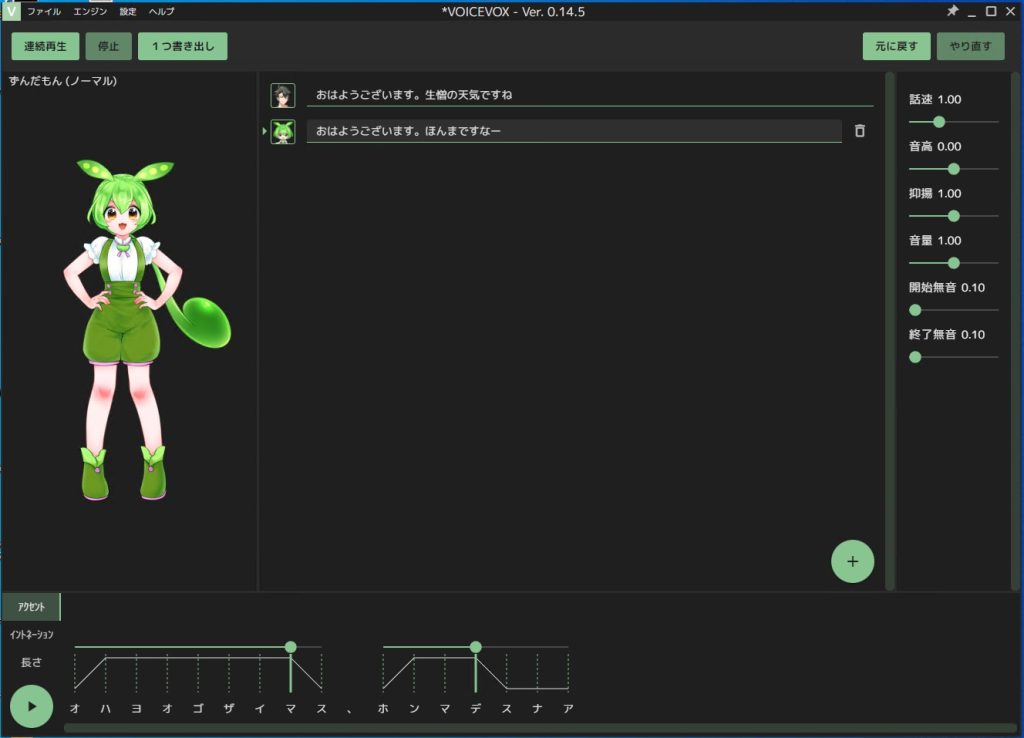Delete the second line with trash icon
The image size is (1024, 738).
click(859, 131)
